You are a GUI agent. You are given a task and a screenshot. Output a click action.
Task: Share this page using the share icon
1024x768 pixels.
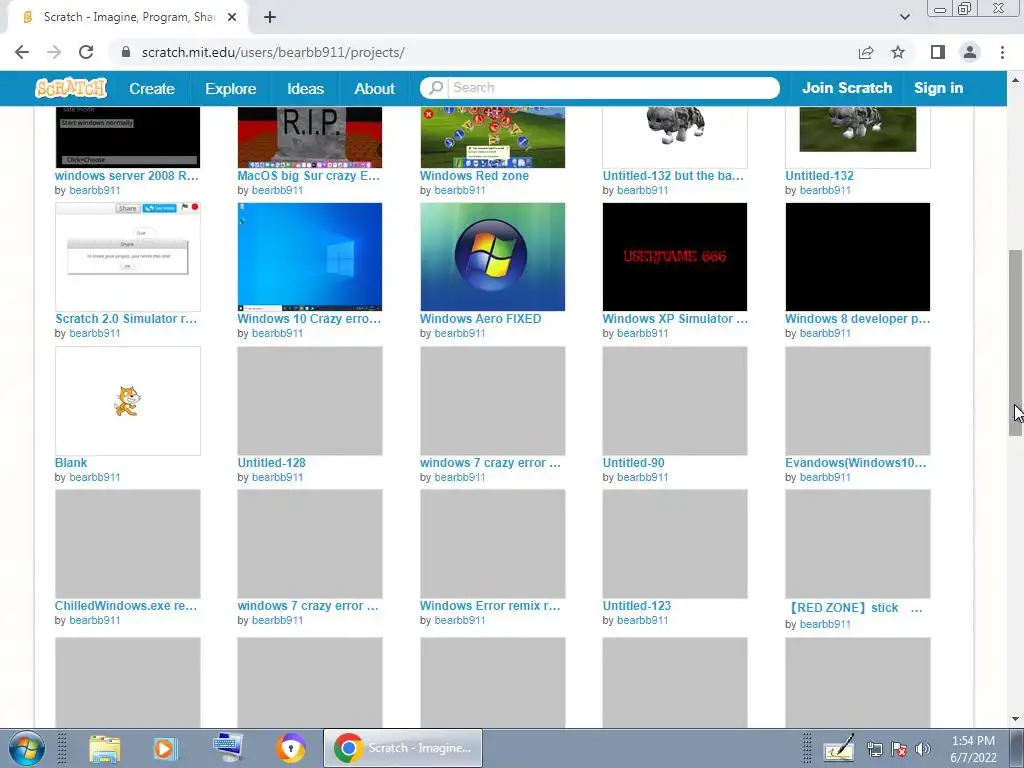click(x=866, y=52)
